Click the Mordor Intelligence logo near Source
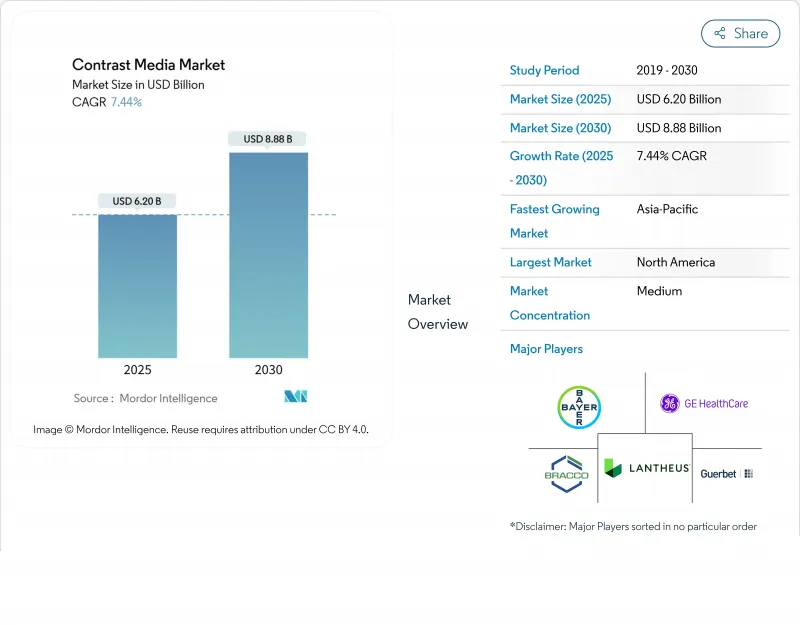The image size is (800, 625). (x=296, y=397)
